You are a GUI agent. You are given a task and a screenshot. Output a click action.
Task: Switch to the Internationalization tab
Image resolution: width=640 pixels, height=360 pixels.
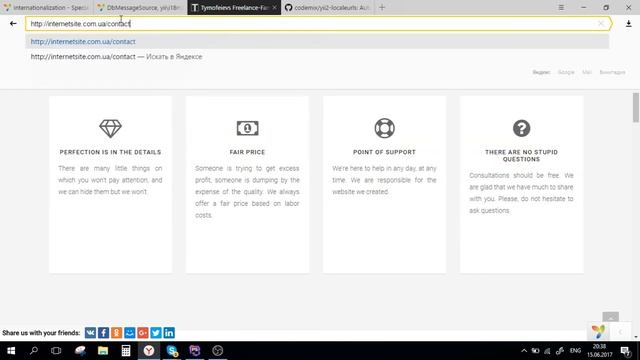tap(47, 7)
